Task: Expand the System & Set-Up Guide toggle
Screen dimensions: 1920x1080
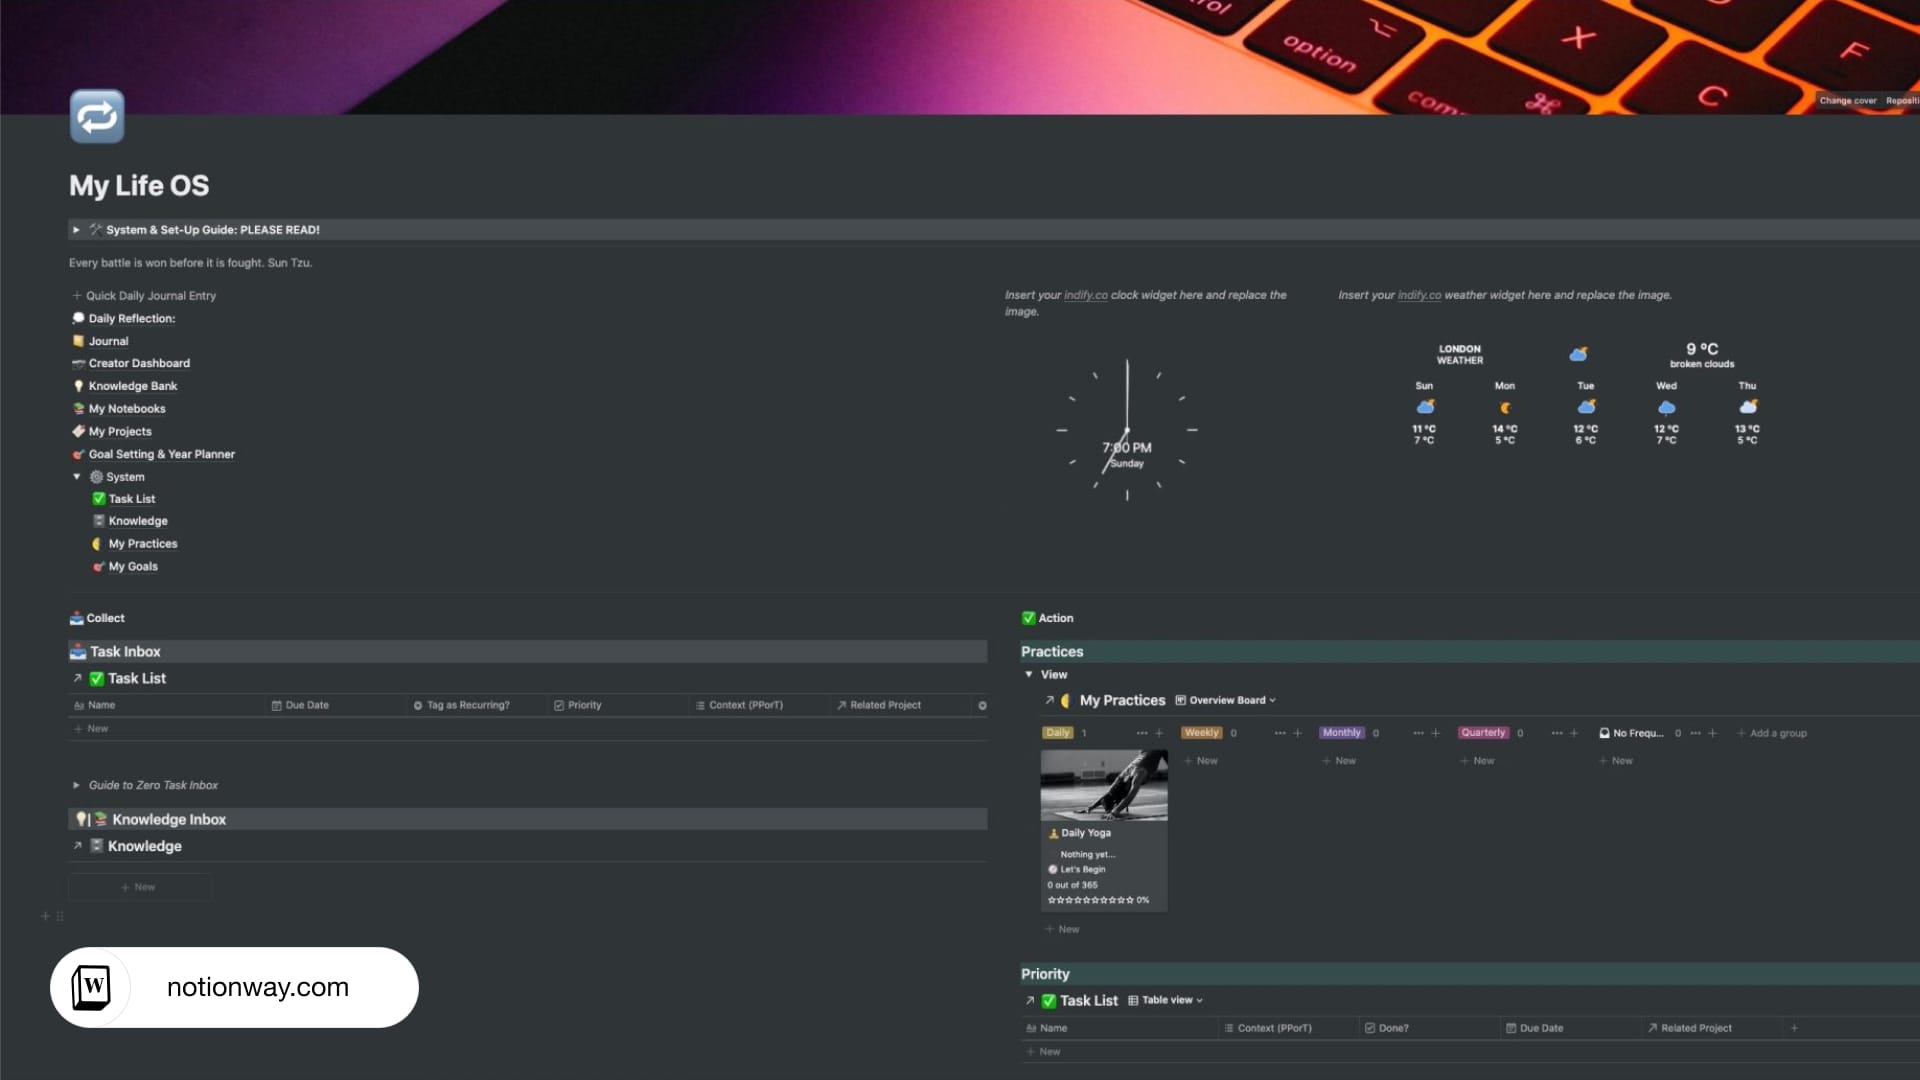Action: pyautogui.click(x=76, y=230)
